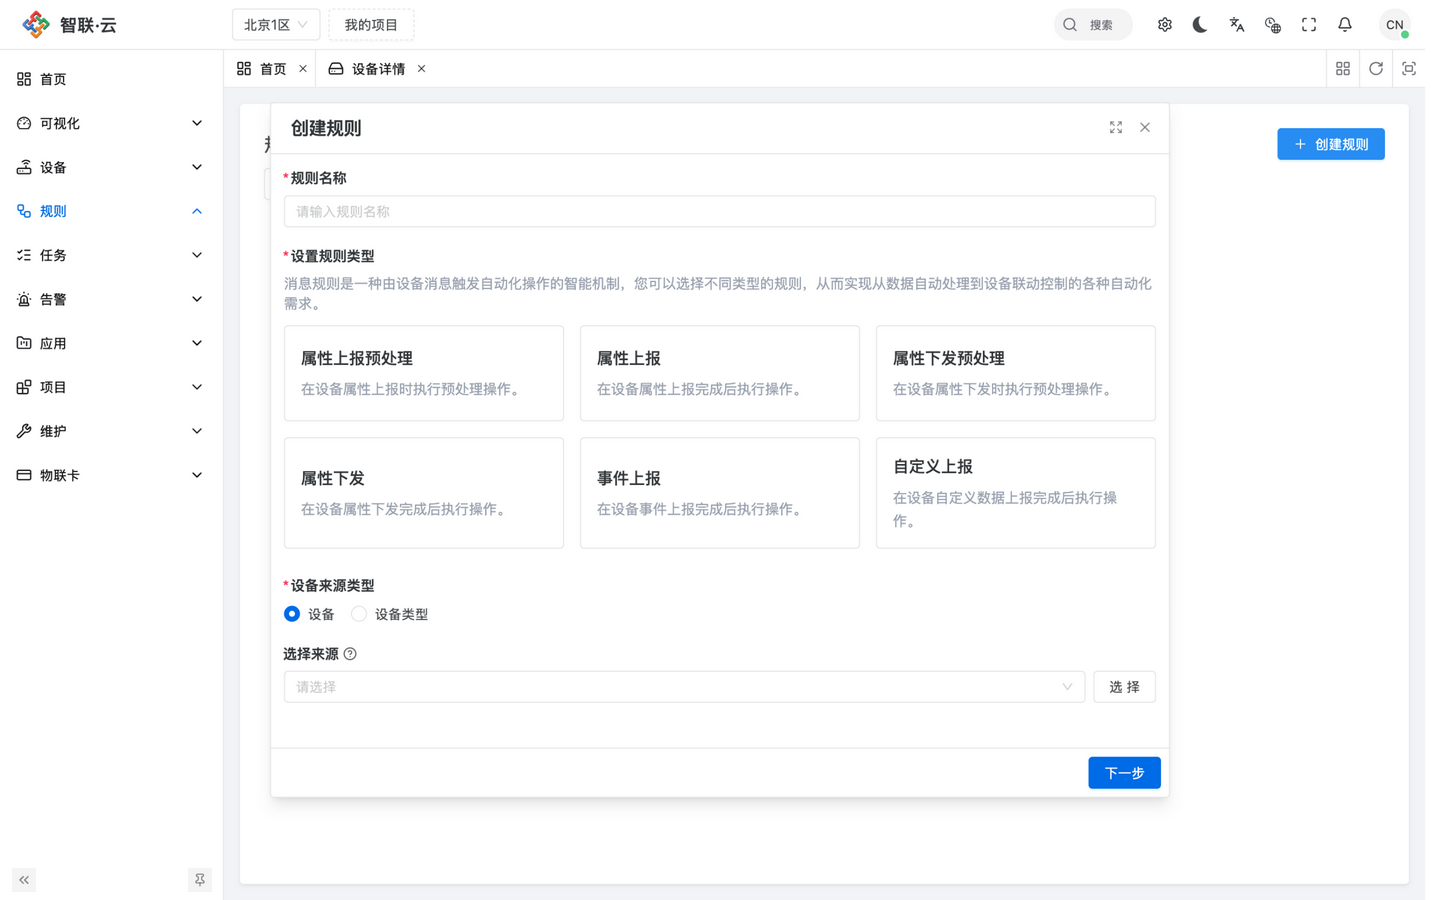Screen dimensions: 1440x900
Task: Open the 规则 sidebar menu
Action: point(111,211)
